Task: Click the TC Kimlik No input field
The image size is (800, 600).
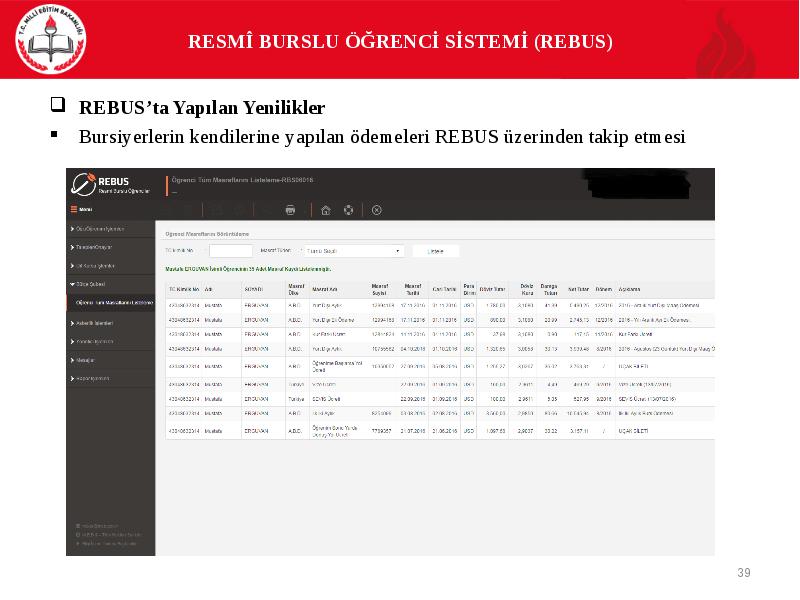Action: 231,251
